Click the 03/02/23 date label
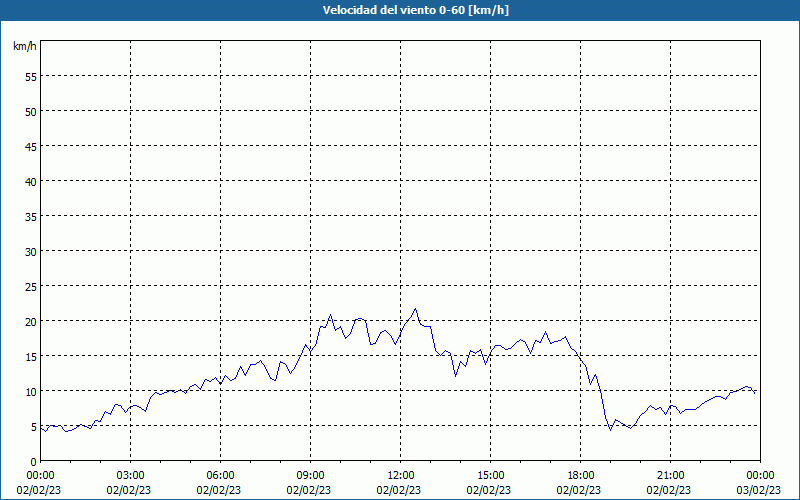The width and height of the screenshot is (800, 500). pos(759,490)
